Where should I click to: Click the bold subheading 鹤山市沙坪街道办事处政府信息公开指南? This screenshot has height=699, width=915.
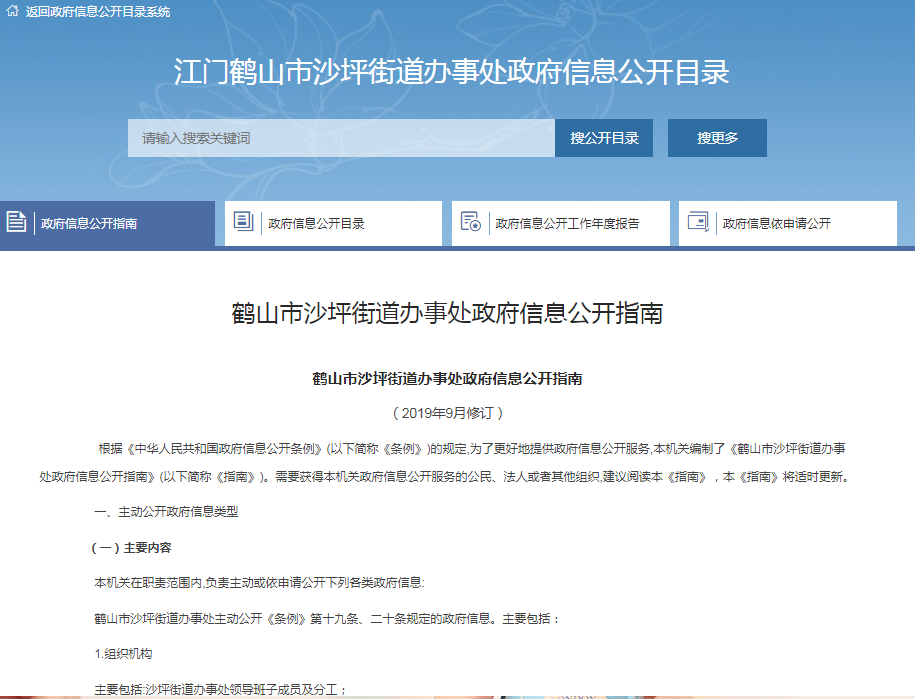click(447, 379)
